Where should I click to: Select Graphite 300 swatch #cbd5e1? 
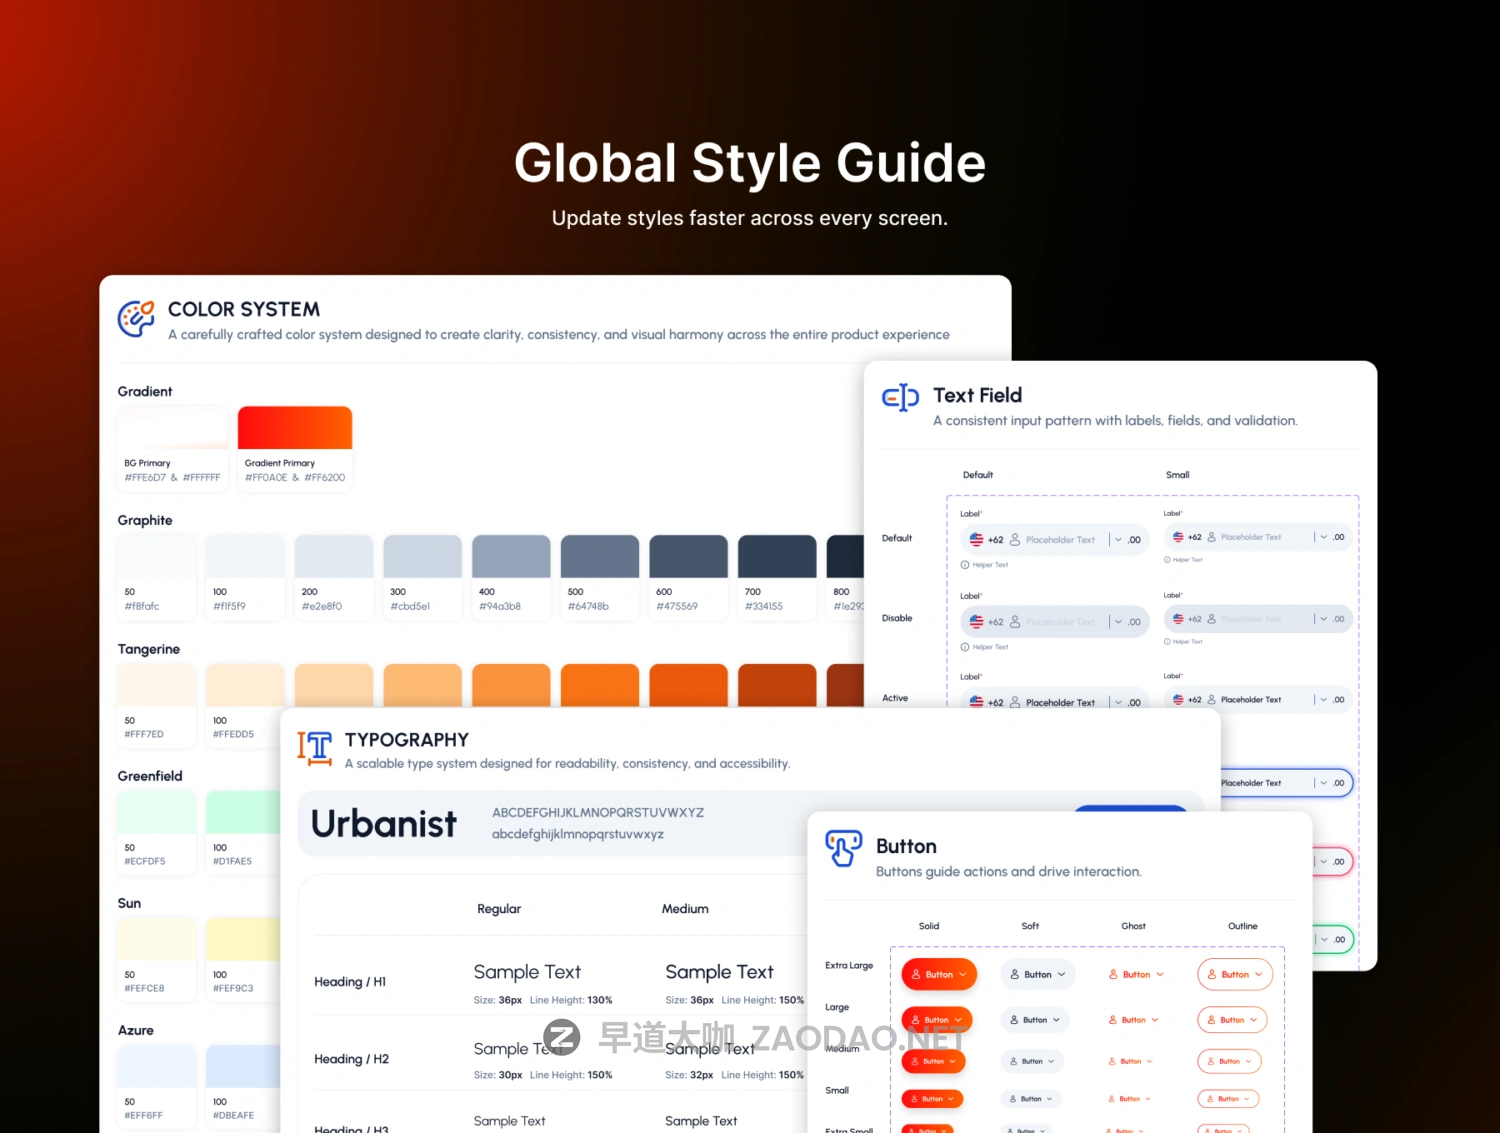tap(422, 556)
